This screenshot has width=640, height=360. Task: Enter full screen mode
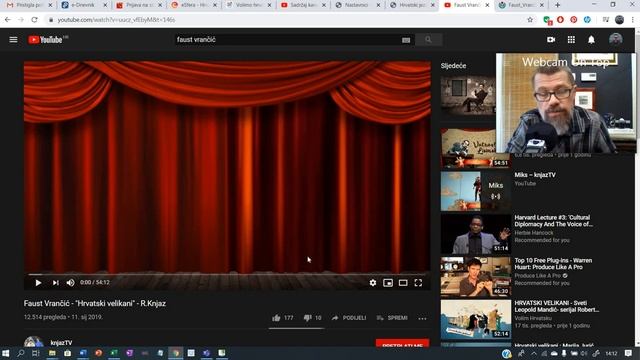click(418, 282)
